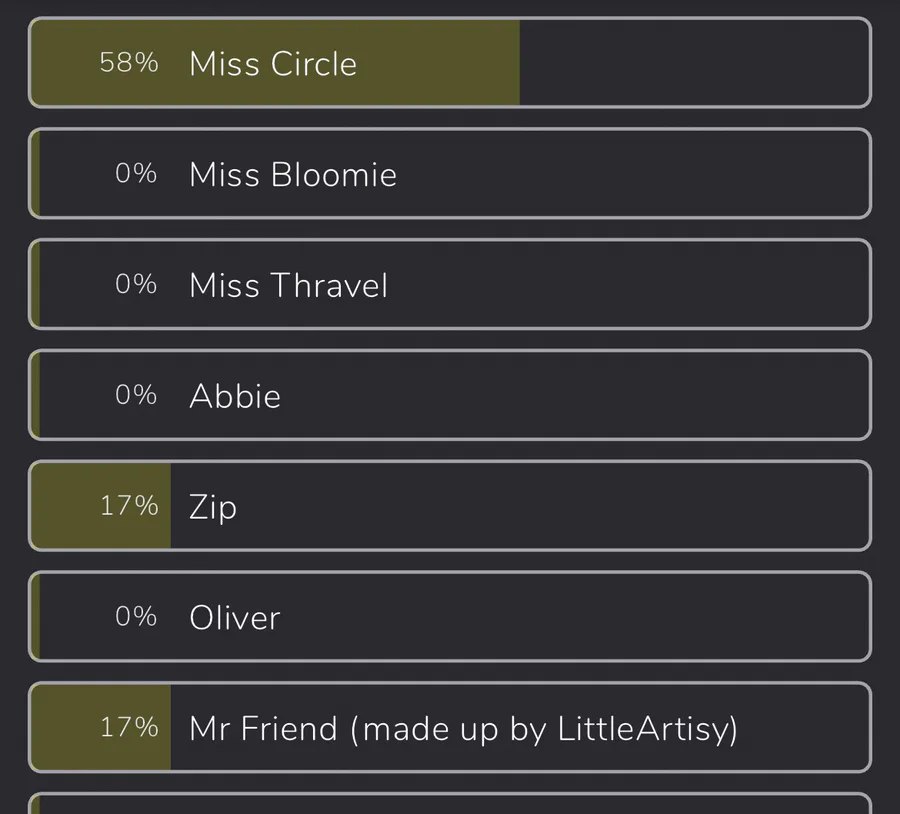
Task: Click the partially visible option below Mr Friend
Action: click(450, 804)
